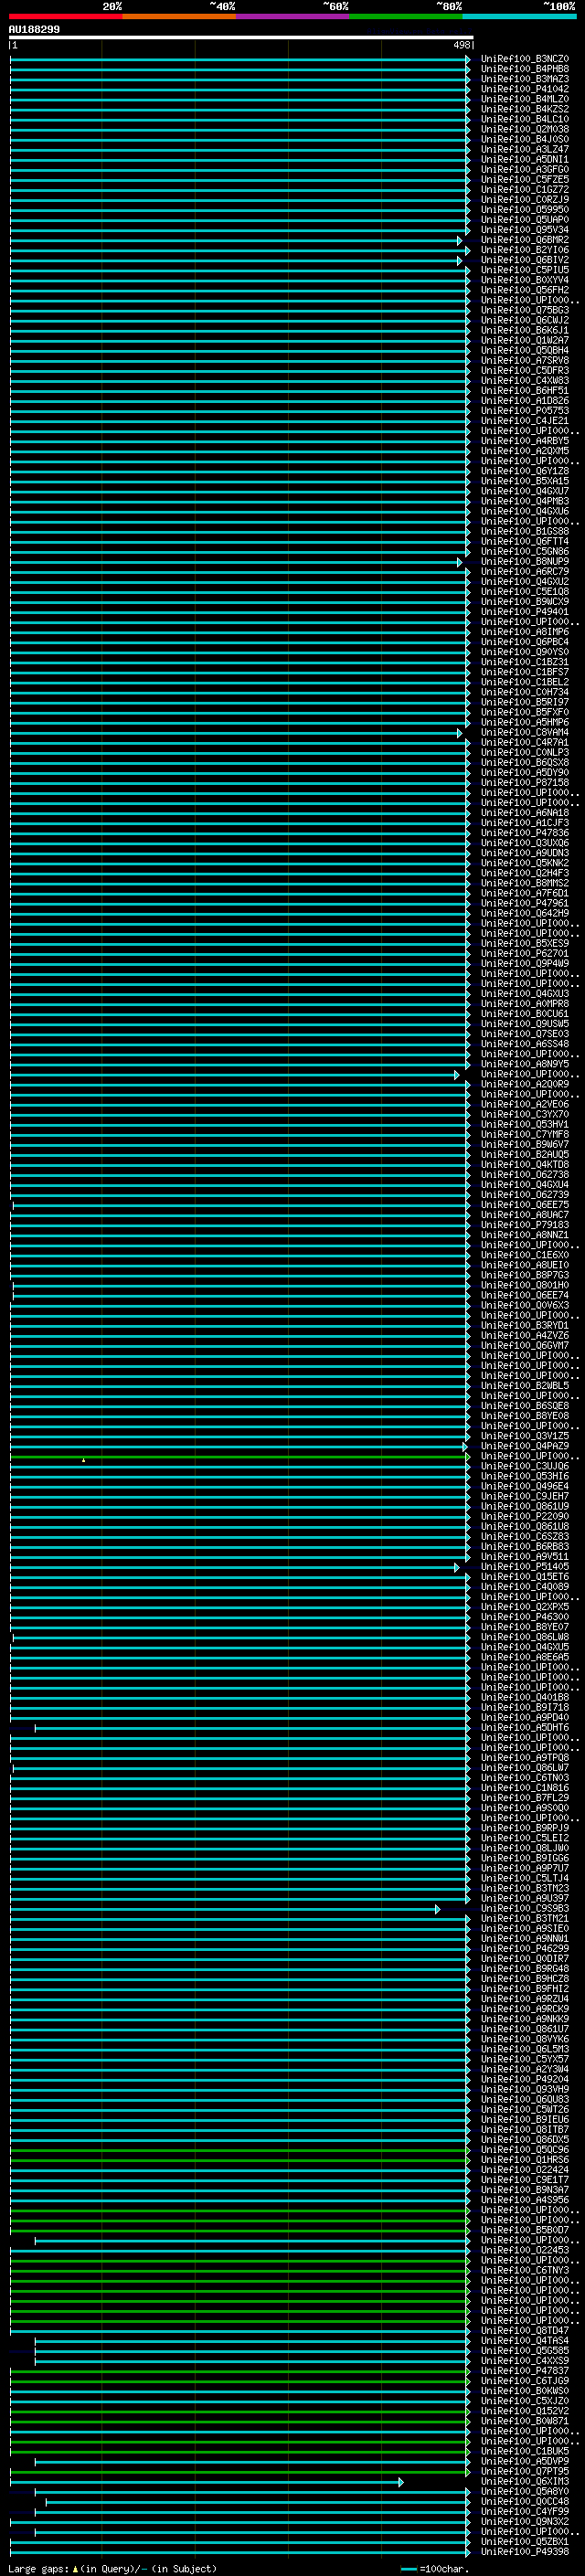Viewport: 585px width, 2576px height.
Task: Select the UniRef100_P22090 label
Action: 524,1516
